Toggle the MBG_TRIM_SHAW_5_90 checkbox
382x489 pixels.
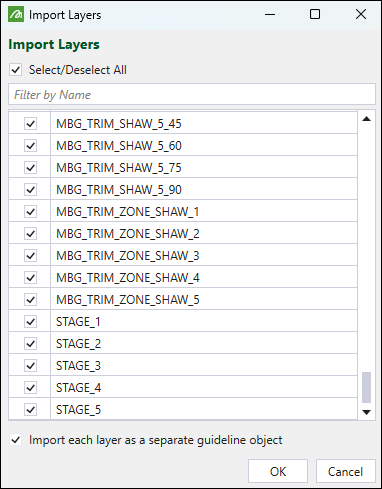(30, 190)
